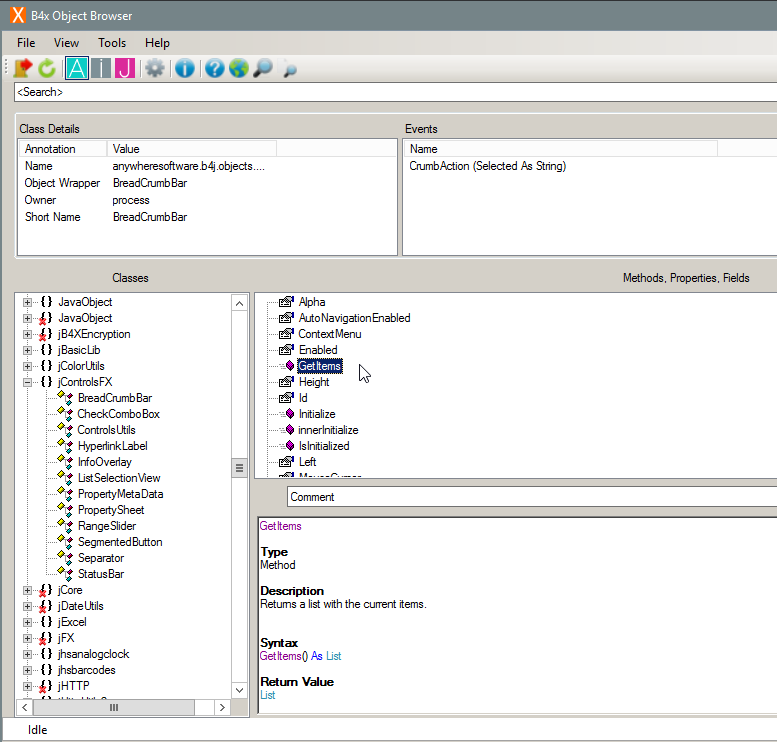
Task: Open the Tools menu
Action: click(x=112, y=43)
